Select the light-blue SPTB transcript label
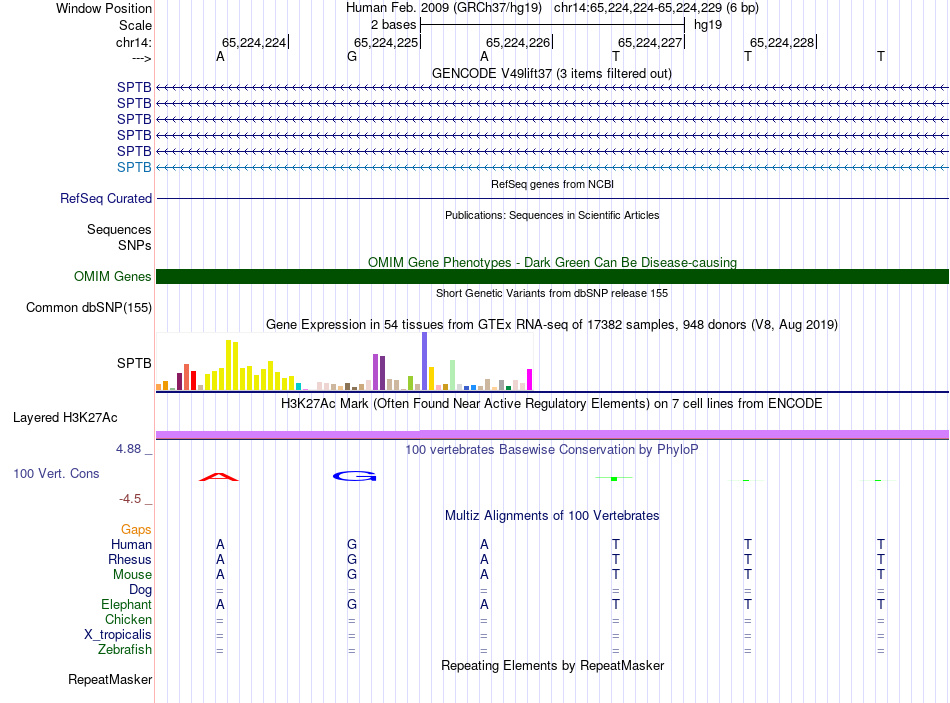 point(134,167)
